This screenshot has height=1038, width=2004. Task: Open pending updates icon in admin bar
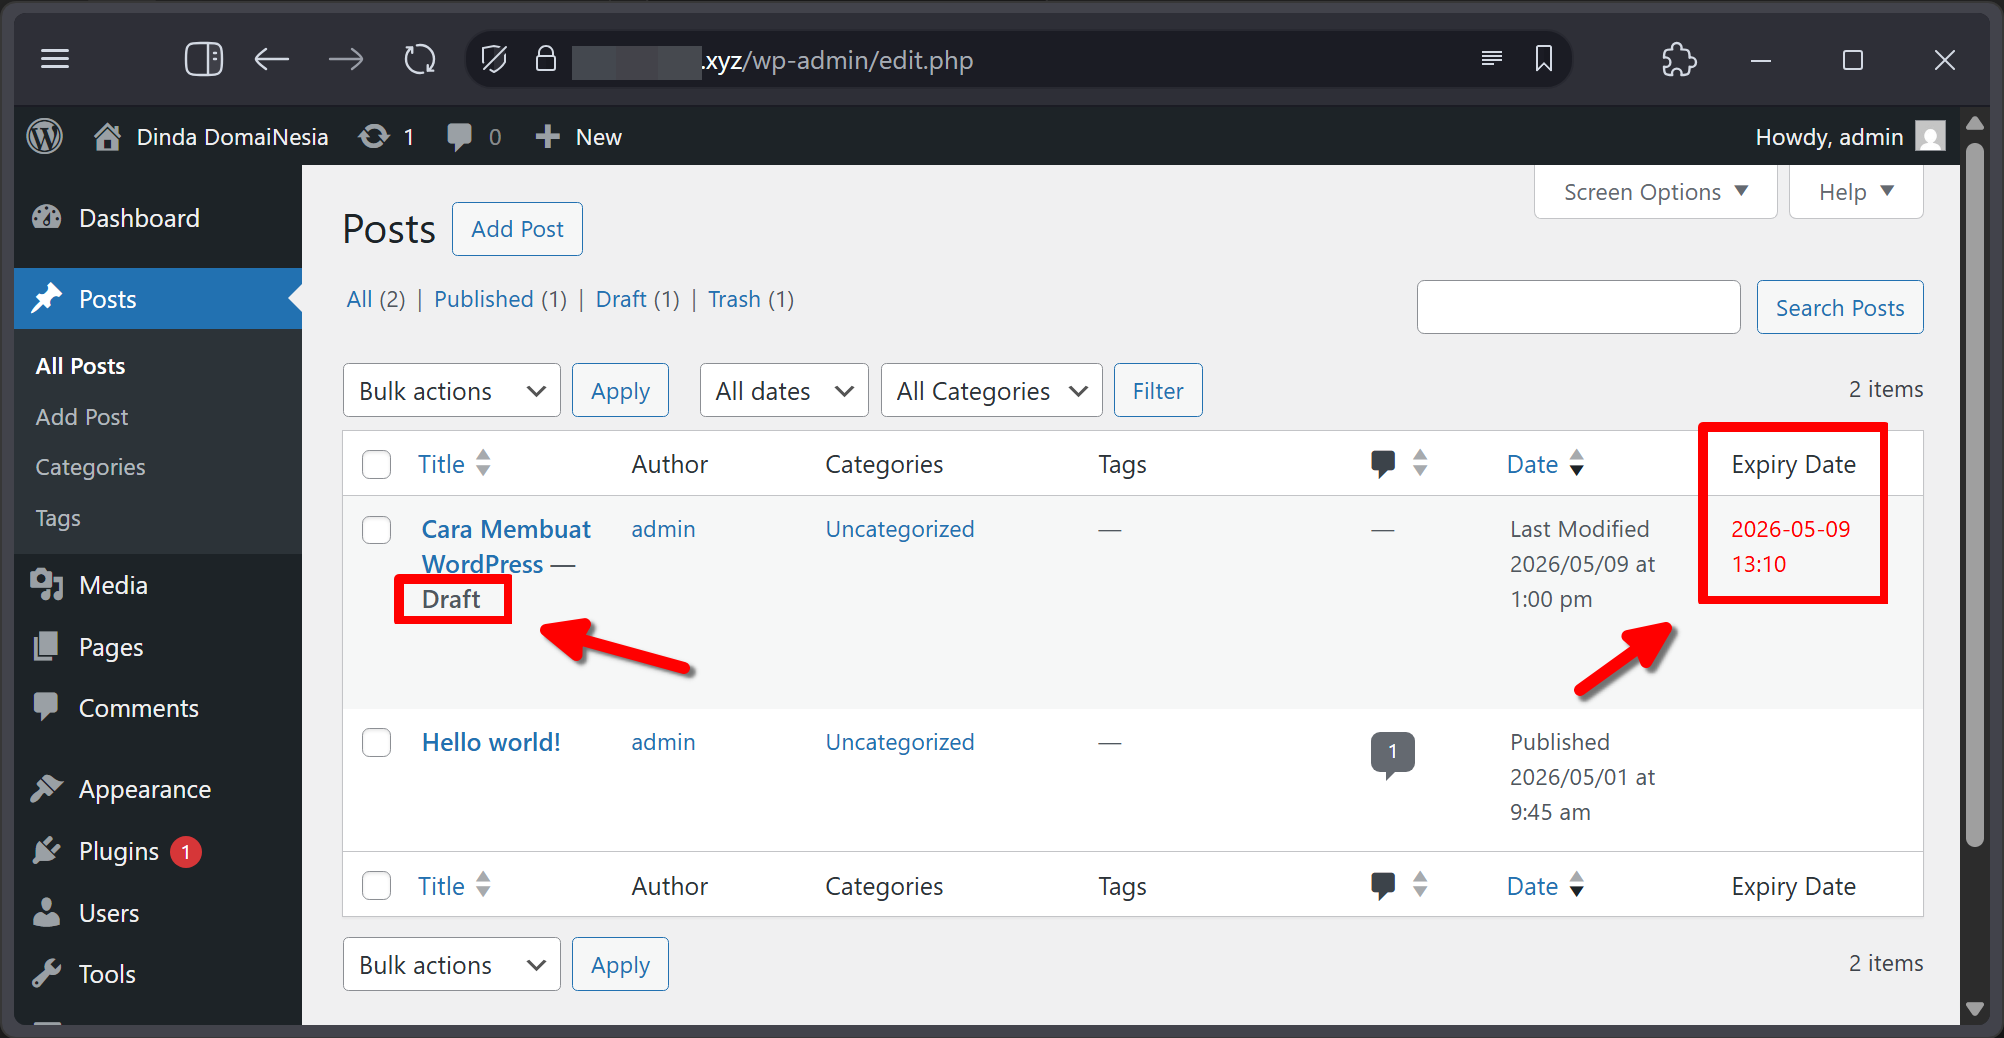coord(374,136)
